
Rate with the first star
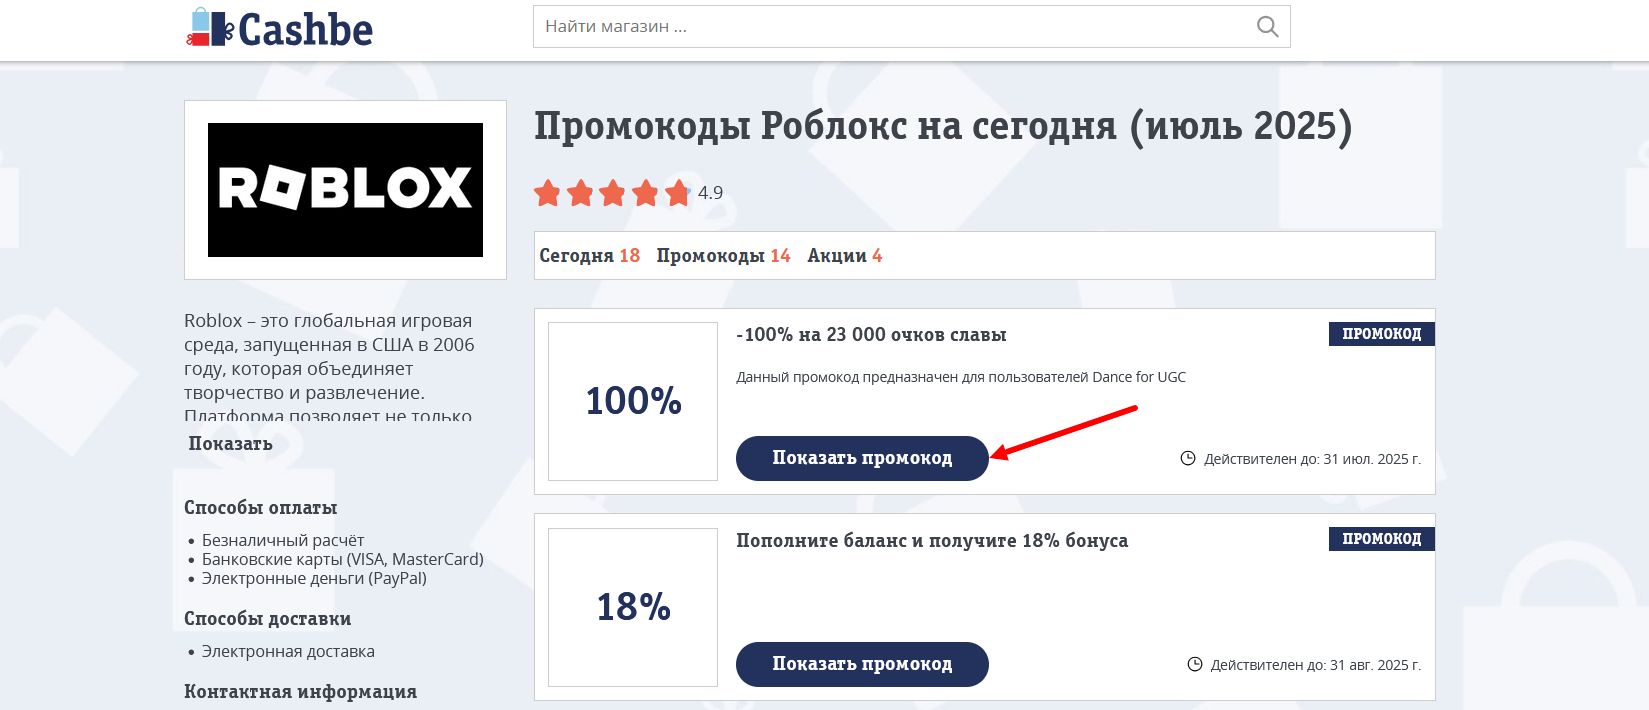547,193
